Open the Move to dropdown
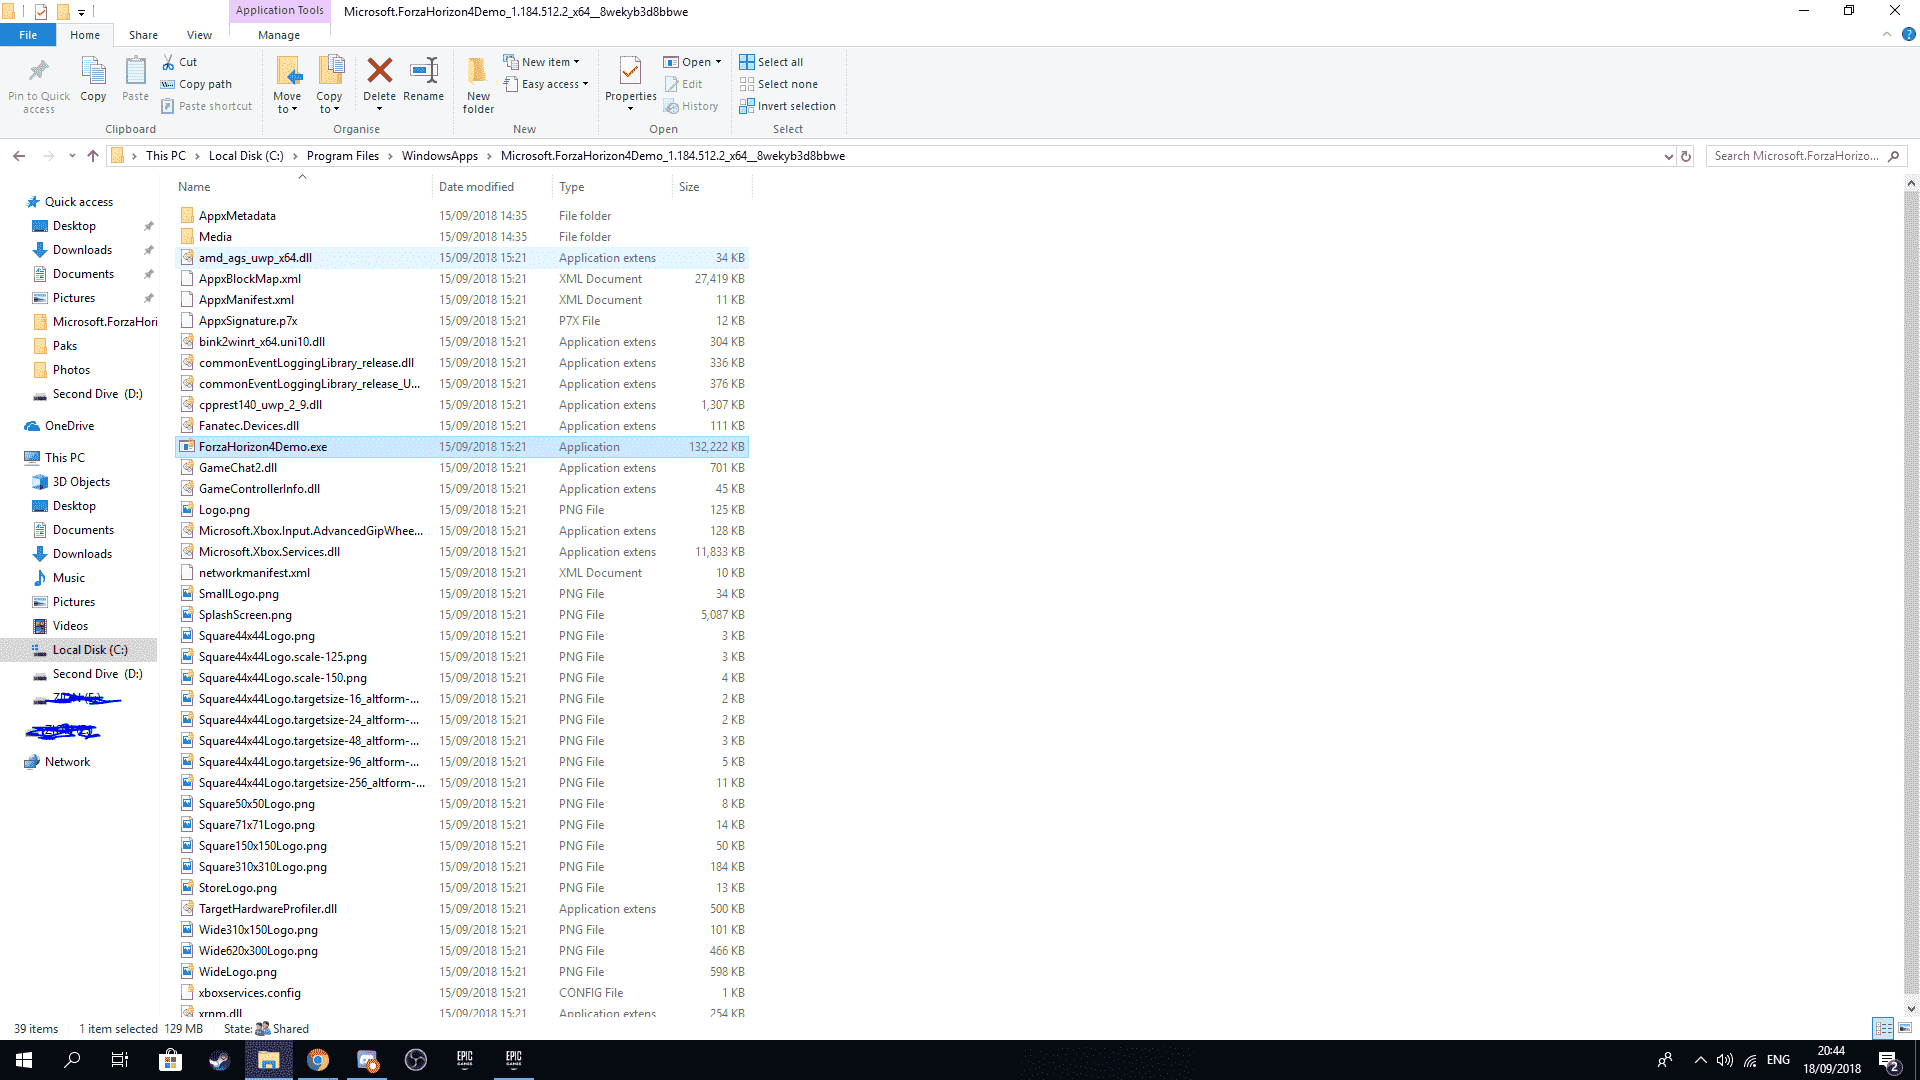 (x=287, y=103)
